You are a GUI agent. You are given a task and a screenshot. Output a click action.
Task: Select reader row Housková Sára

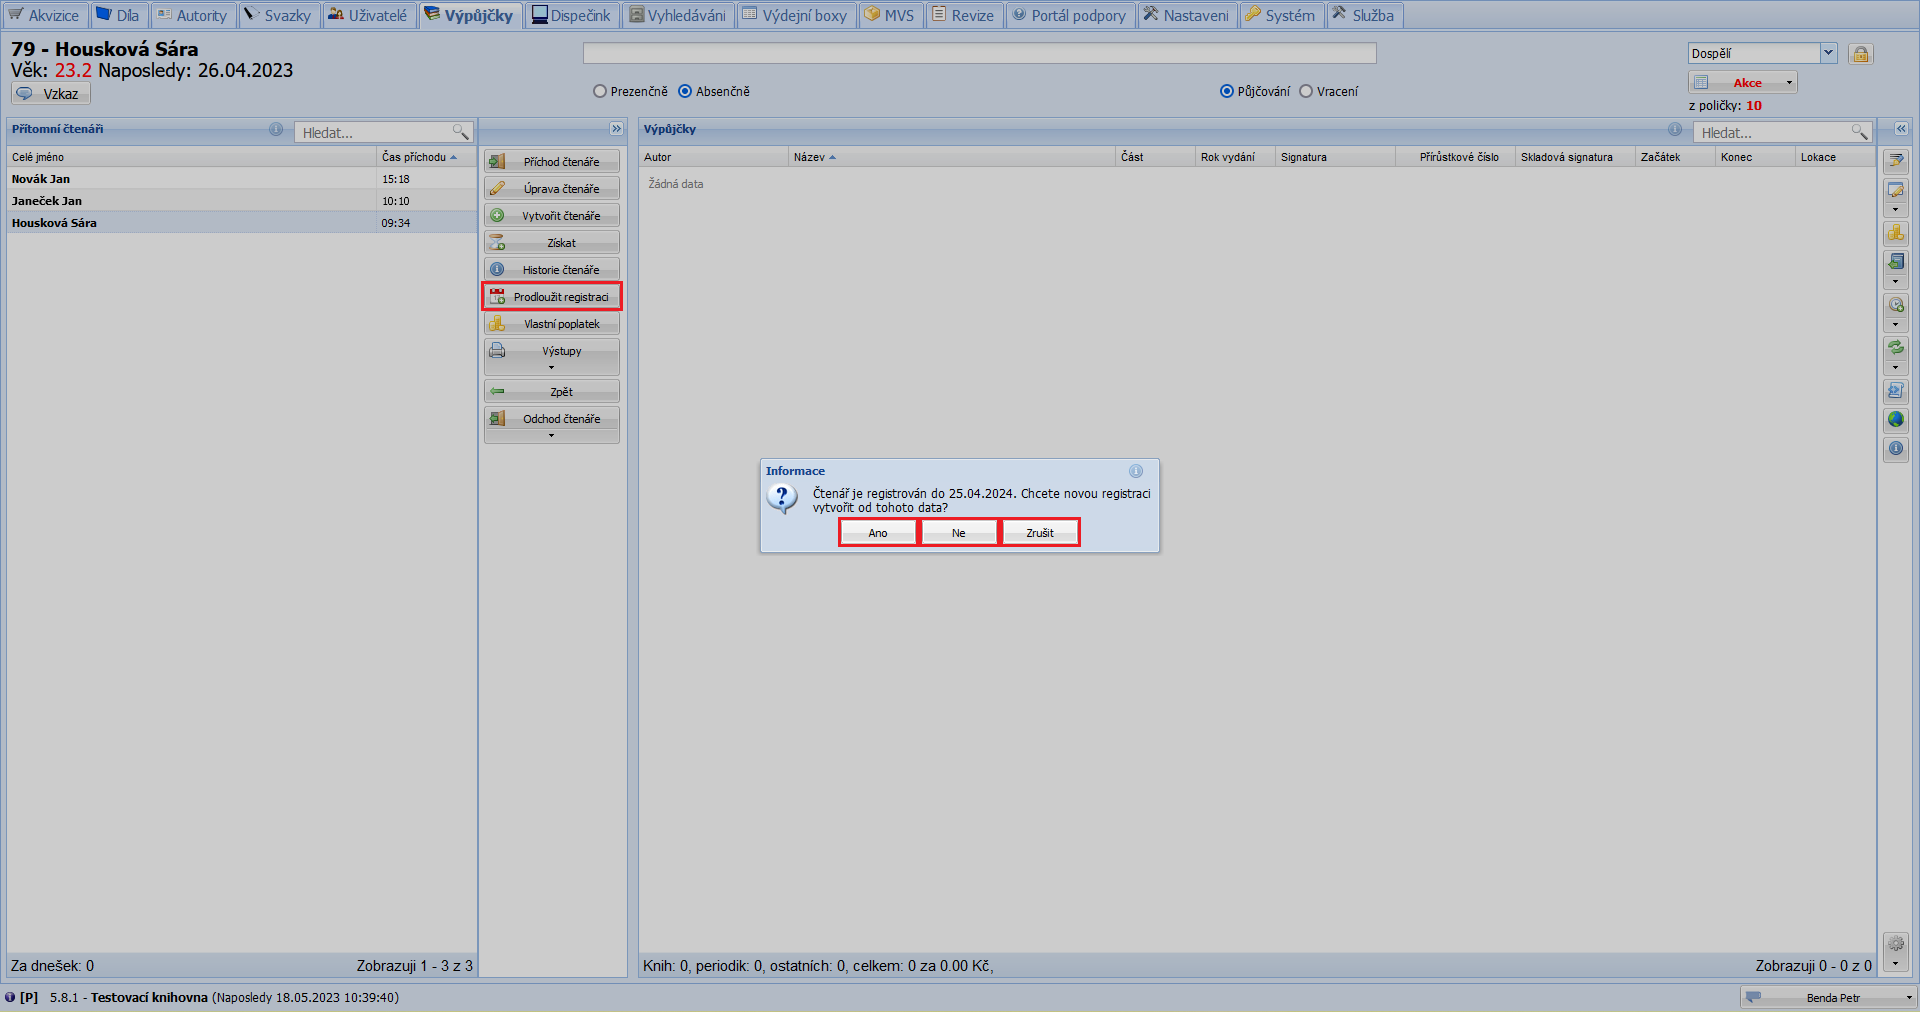pyautogui.click(x=241, y=223)
